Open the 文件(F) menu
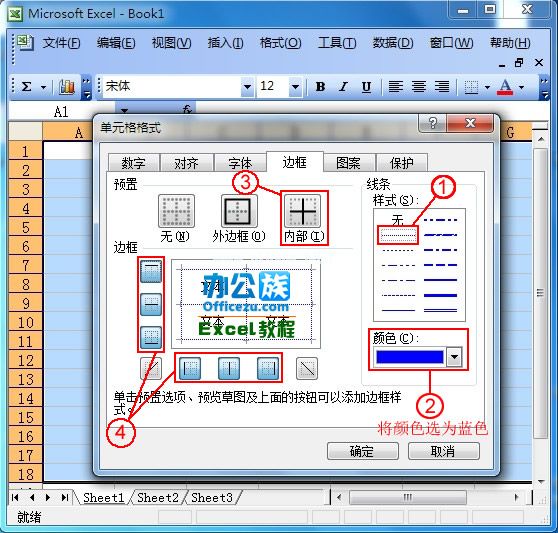The image size is (558, 533). (x=61, y=43)
